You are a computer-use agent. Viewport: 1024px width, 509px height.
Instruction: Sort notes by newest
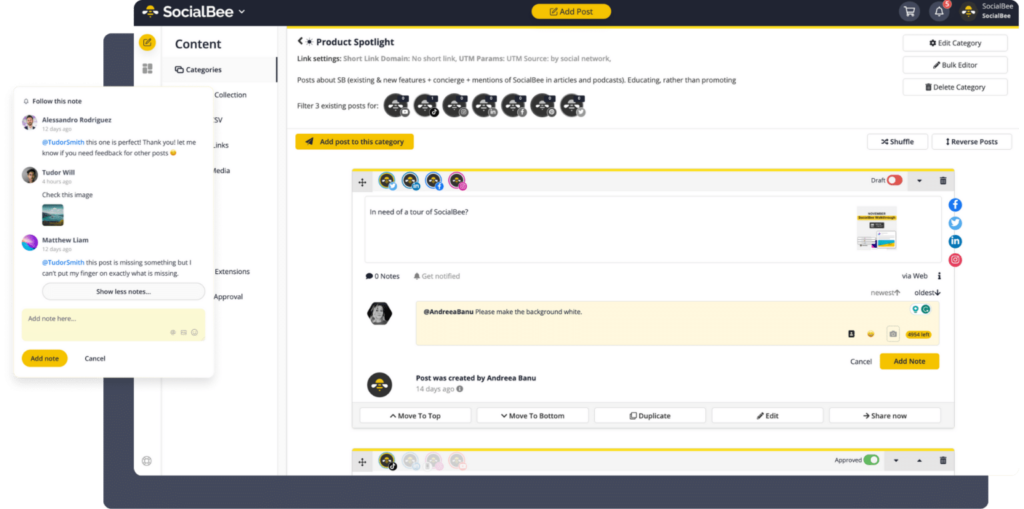pos(886,293)
